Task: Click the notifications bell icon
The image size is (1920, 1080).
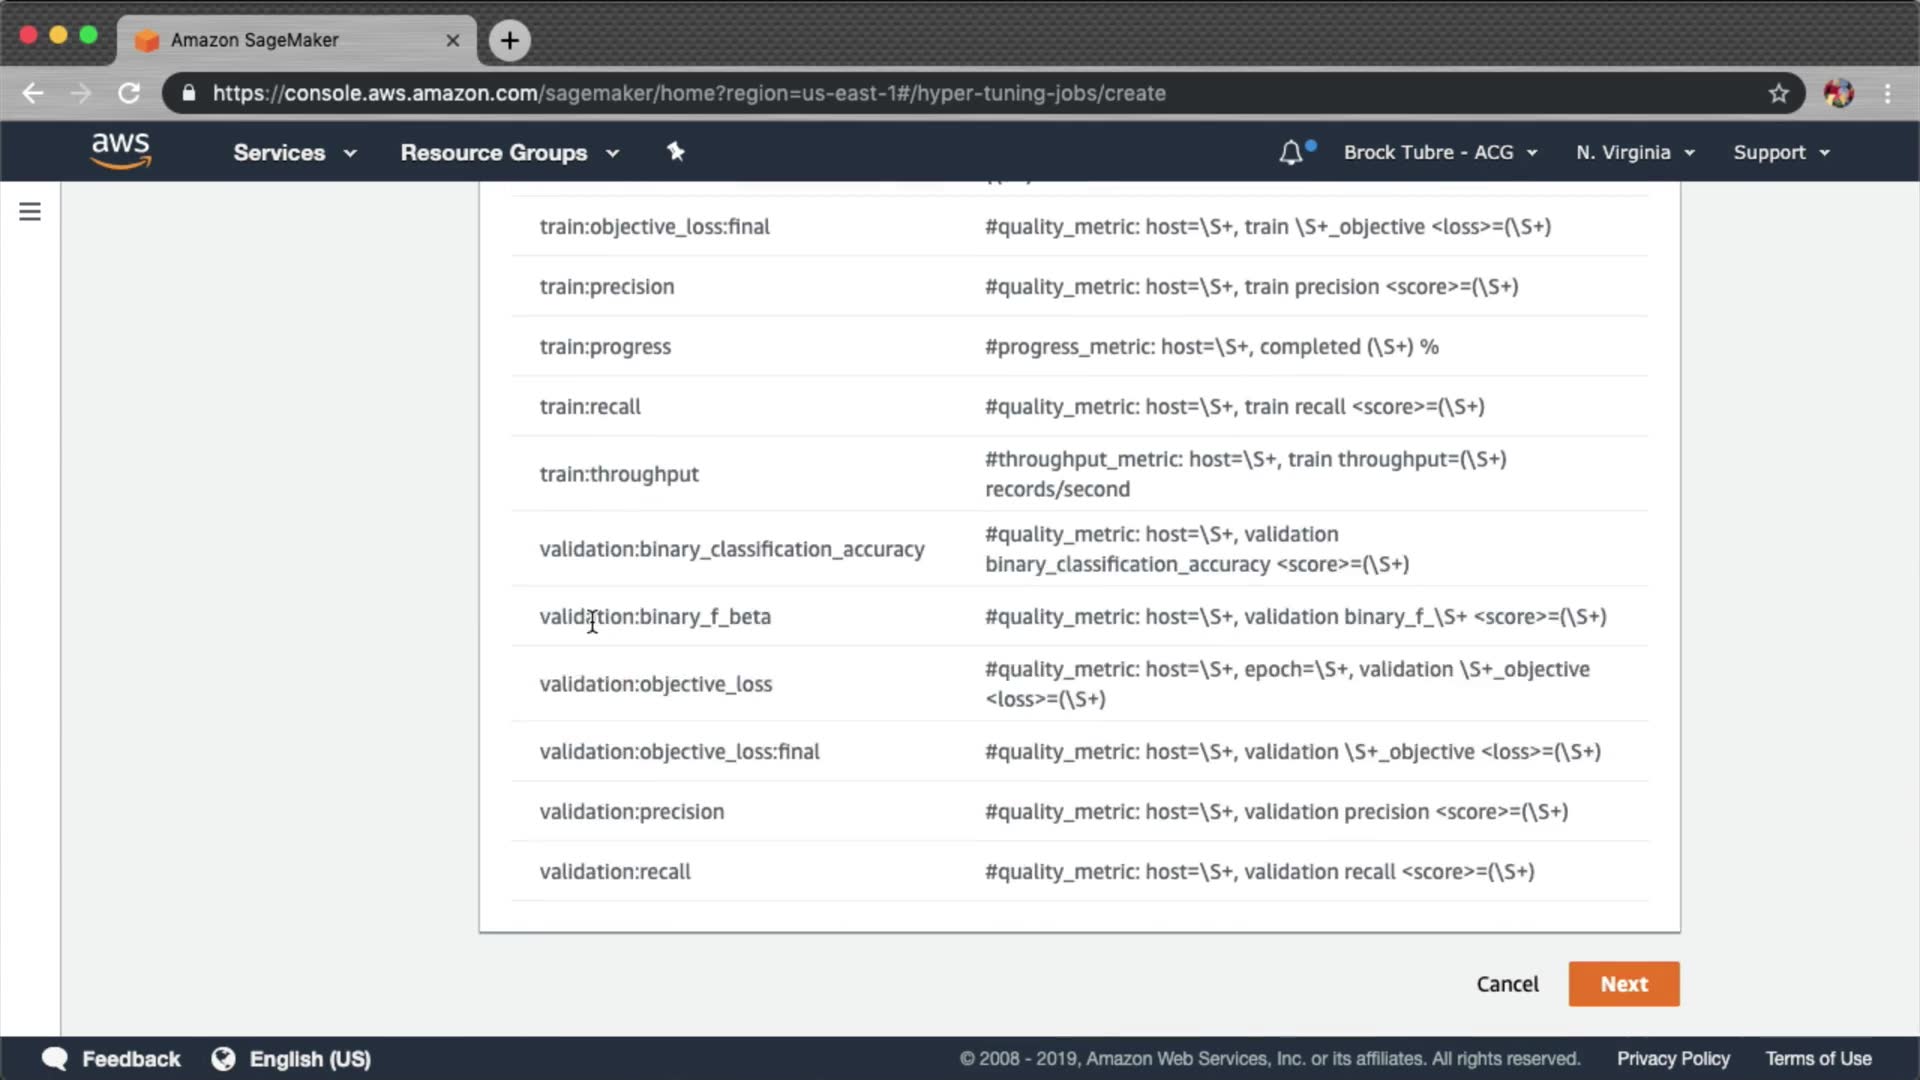Action: (x=1291, y=152)
